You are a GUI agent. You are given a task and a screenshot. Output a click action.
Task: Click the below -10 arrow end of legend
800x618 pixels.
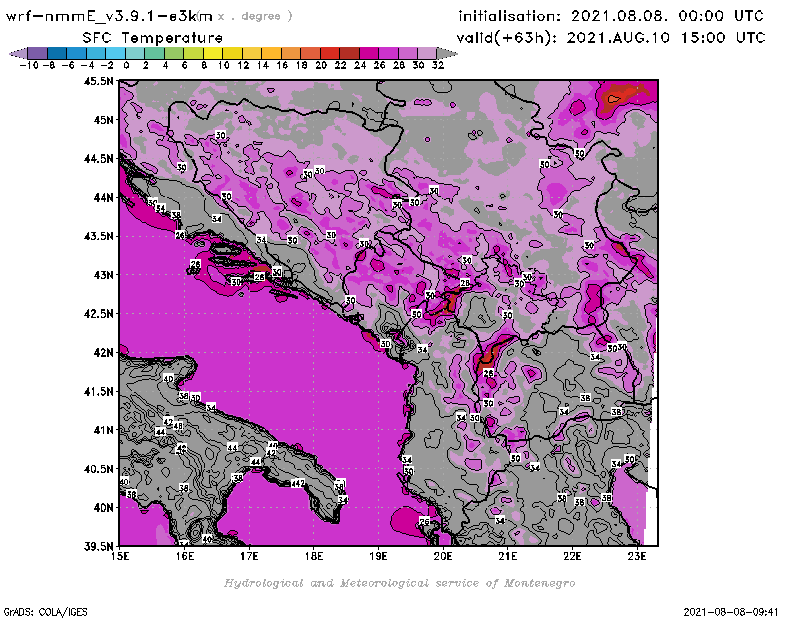point(18,53)
